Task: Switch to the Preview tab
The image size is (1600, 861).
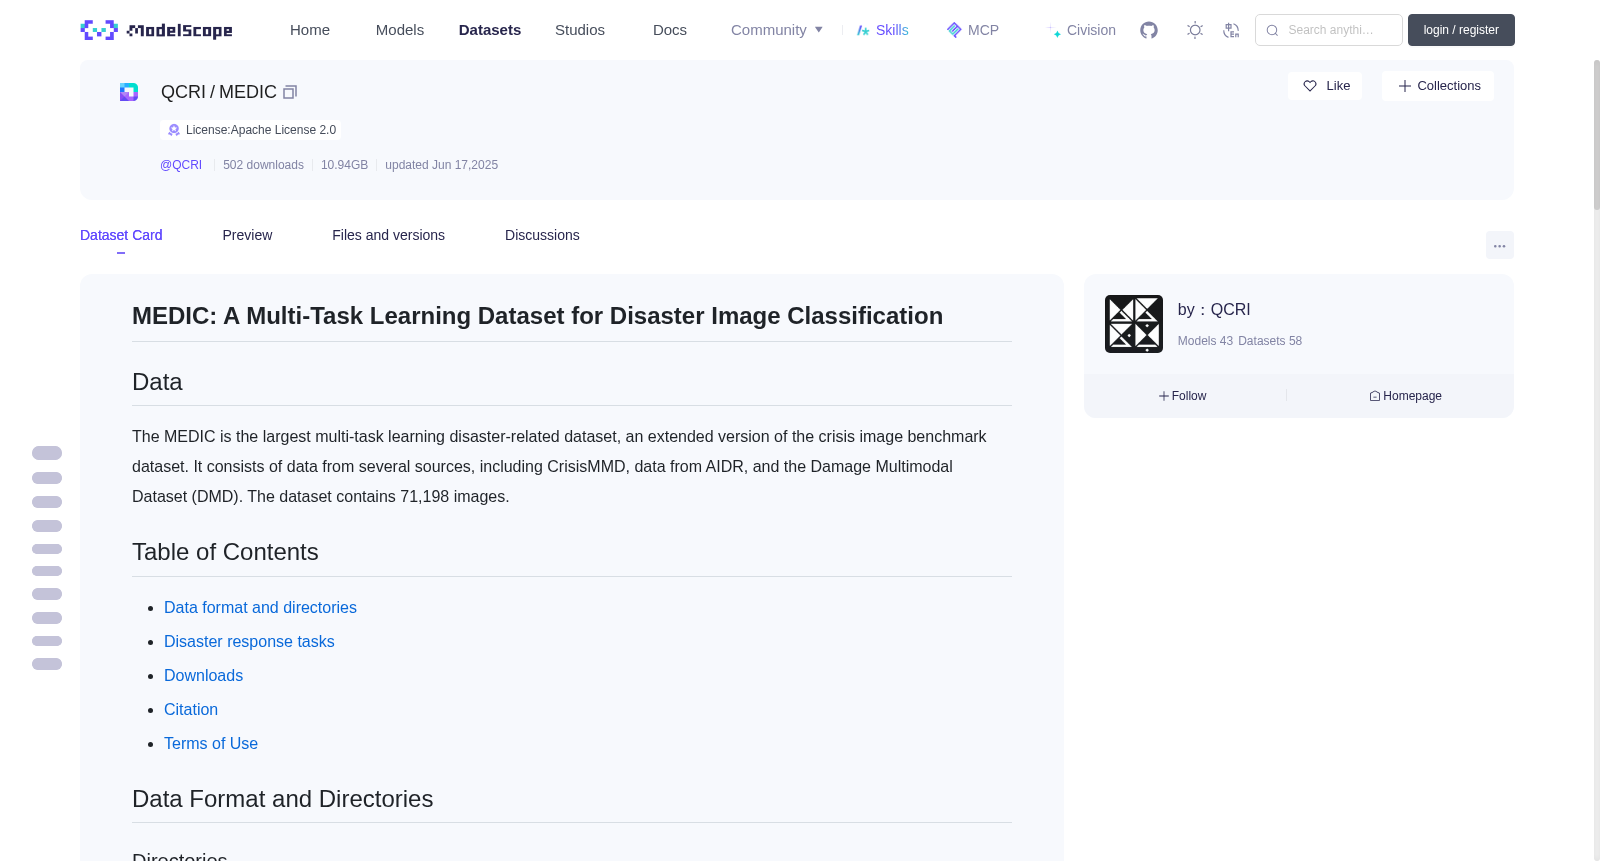Action: pyautogui.click(x=247, y=235)
